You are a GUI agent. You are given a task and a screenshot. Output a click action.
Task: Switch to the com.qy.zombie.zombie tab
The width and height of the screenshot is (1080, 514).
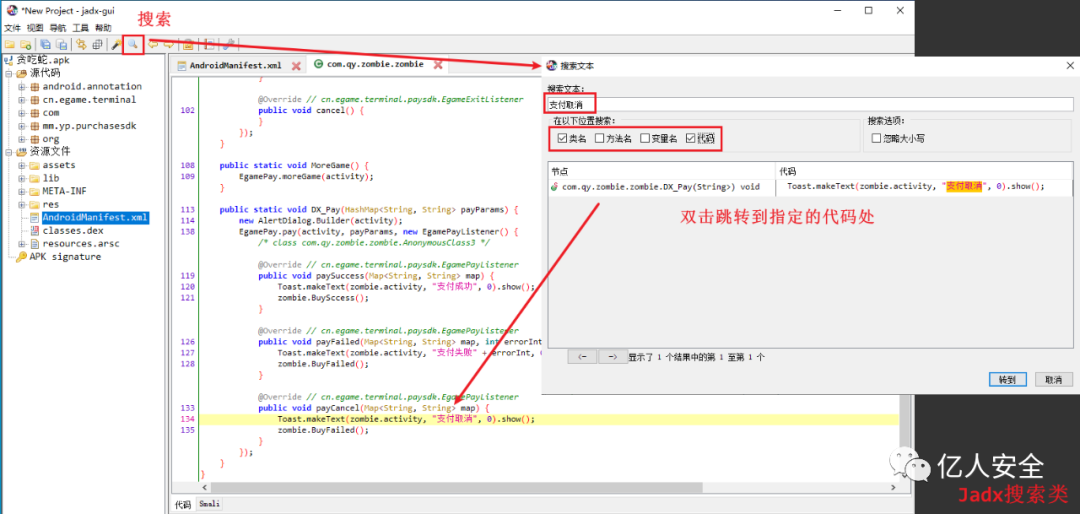(375, 65)
